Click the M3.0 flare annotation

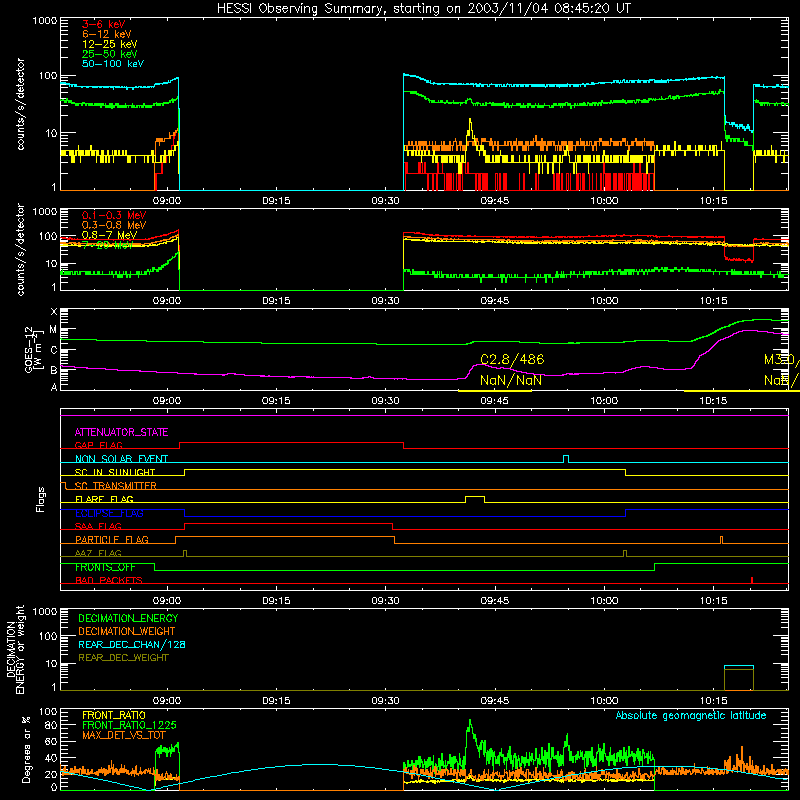(782, 360)
